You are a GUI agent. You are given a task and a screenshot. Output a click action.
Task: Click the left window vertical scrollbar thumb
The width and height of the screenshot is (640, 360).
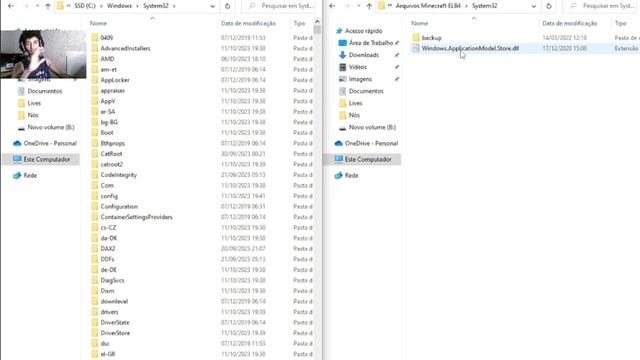[x=317, y=29]
